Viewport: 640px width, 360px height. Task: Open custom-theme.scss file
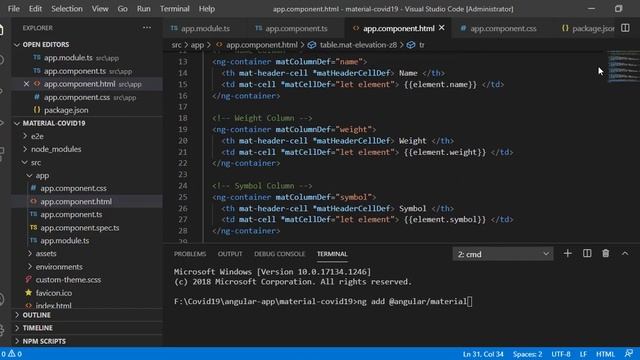[87, 280]
